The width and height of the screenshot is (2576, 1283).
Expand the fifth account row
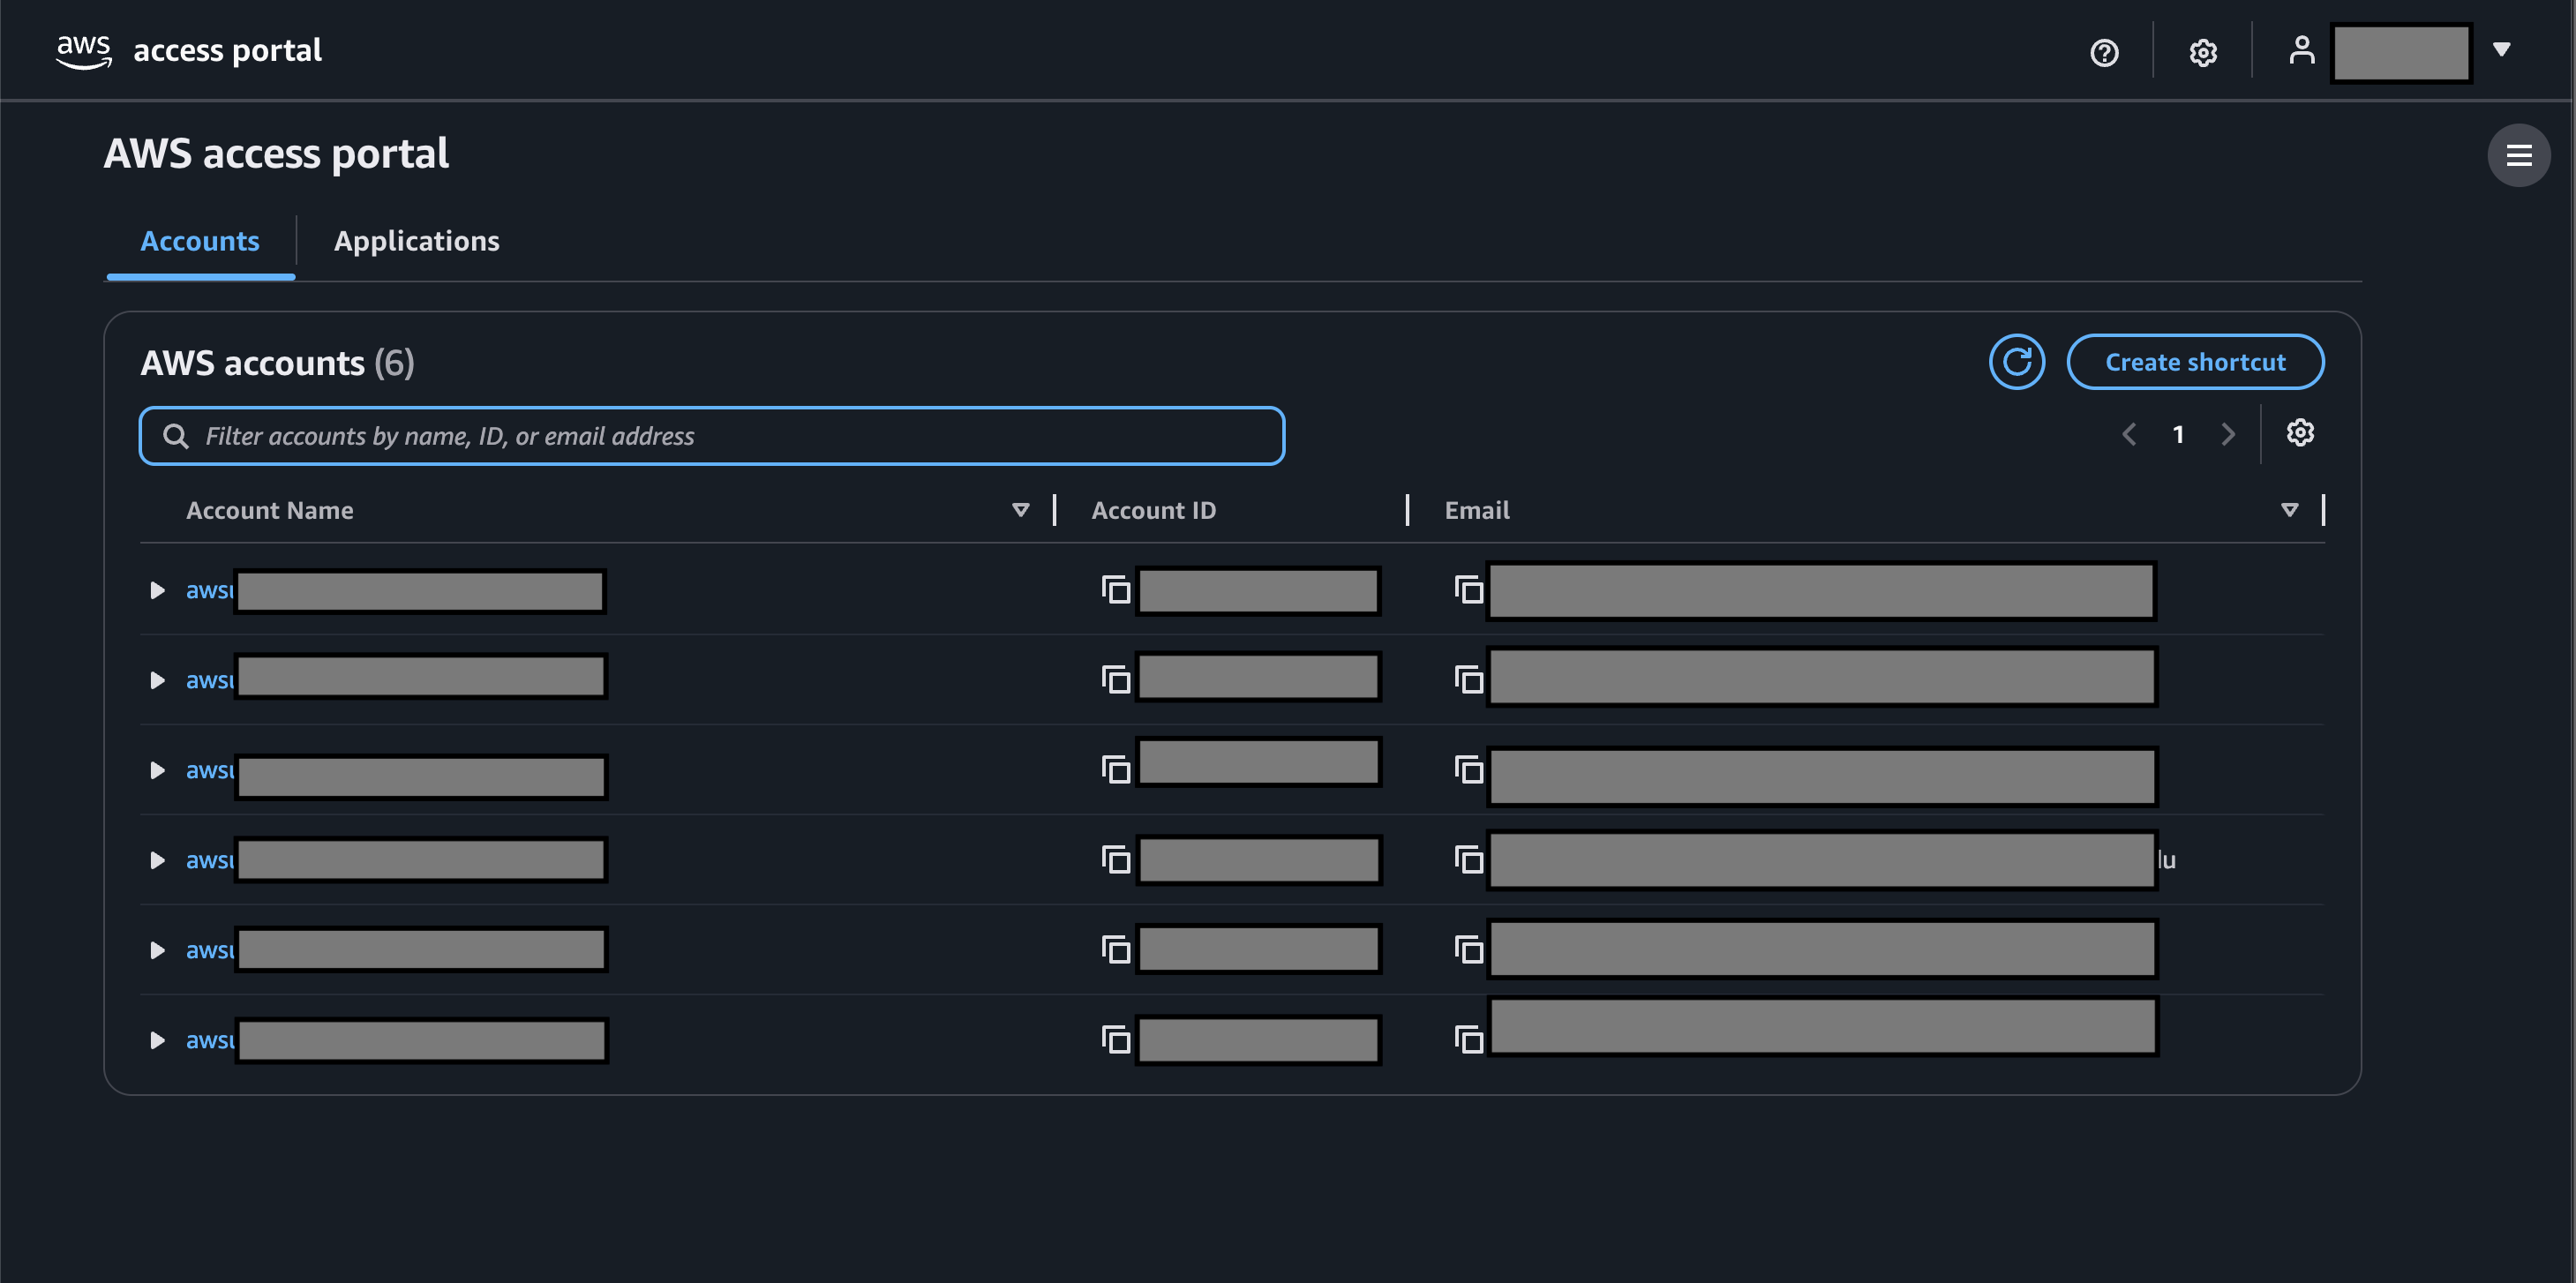point(157,950)
